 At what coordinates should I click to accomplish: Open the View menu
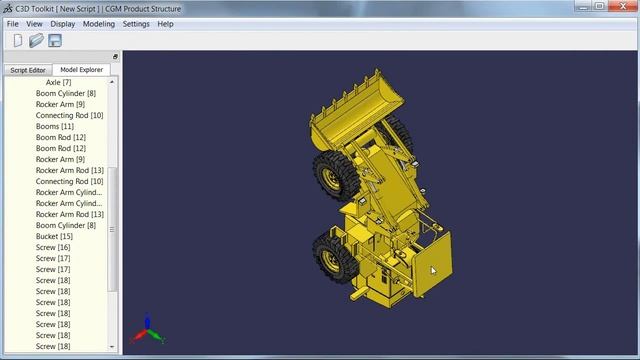pos(34,24)
